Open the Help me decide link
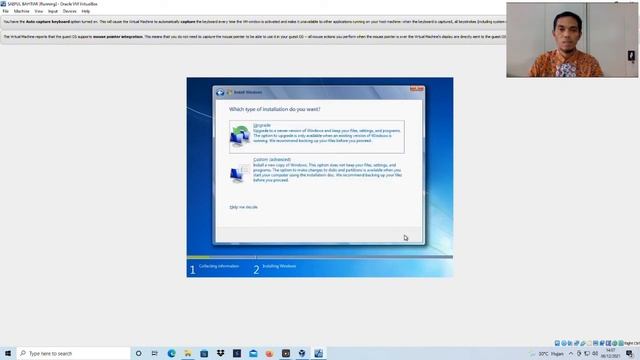The image size is (640, 360). pos(243,207)
